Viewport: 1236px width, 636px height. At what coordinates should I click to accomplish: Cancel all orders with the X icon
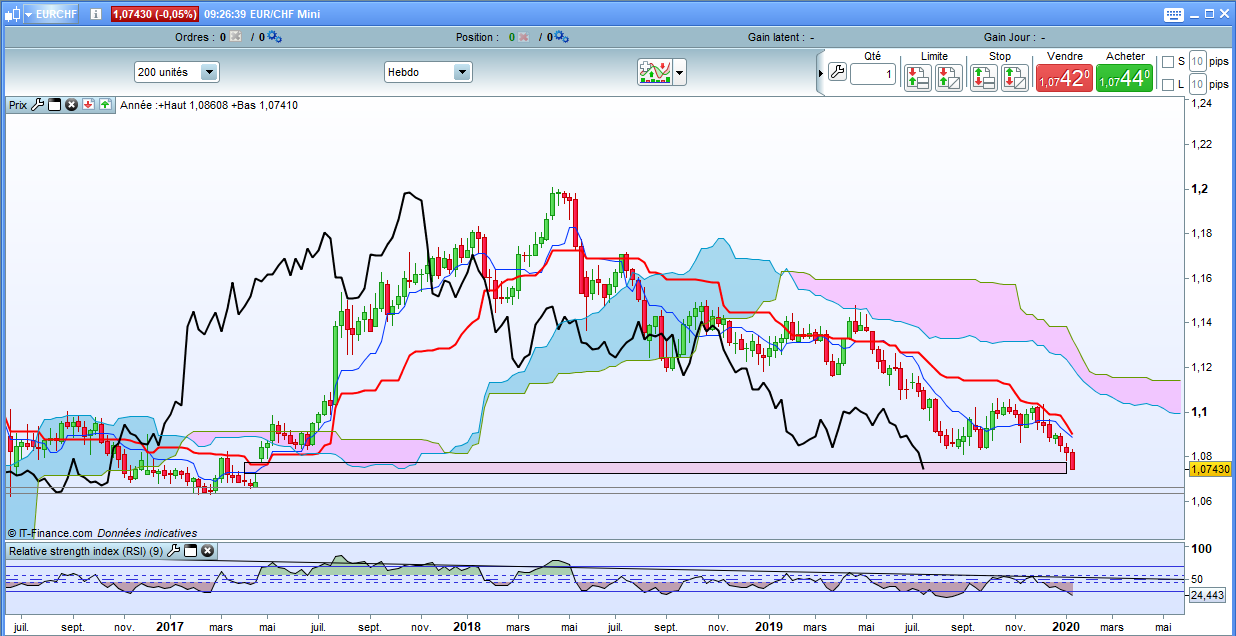235,37
